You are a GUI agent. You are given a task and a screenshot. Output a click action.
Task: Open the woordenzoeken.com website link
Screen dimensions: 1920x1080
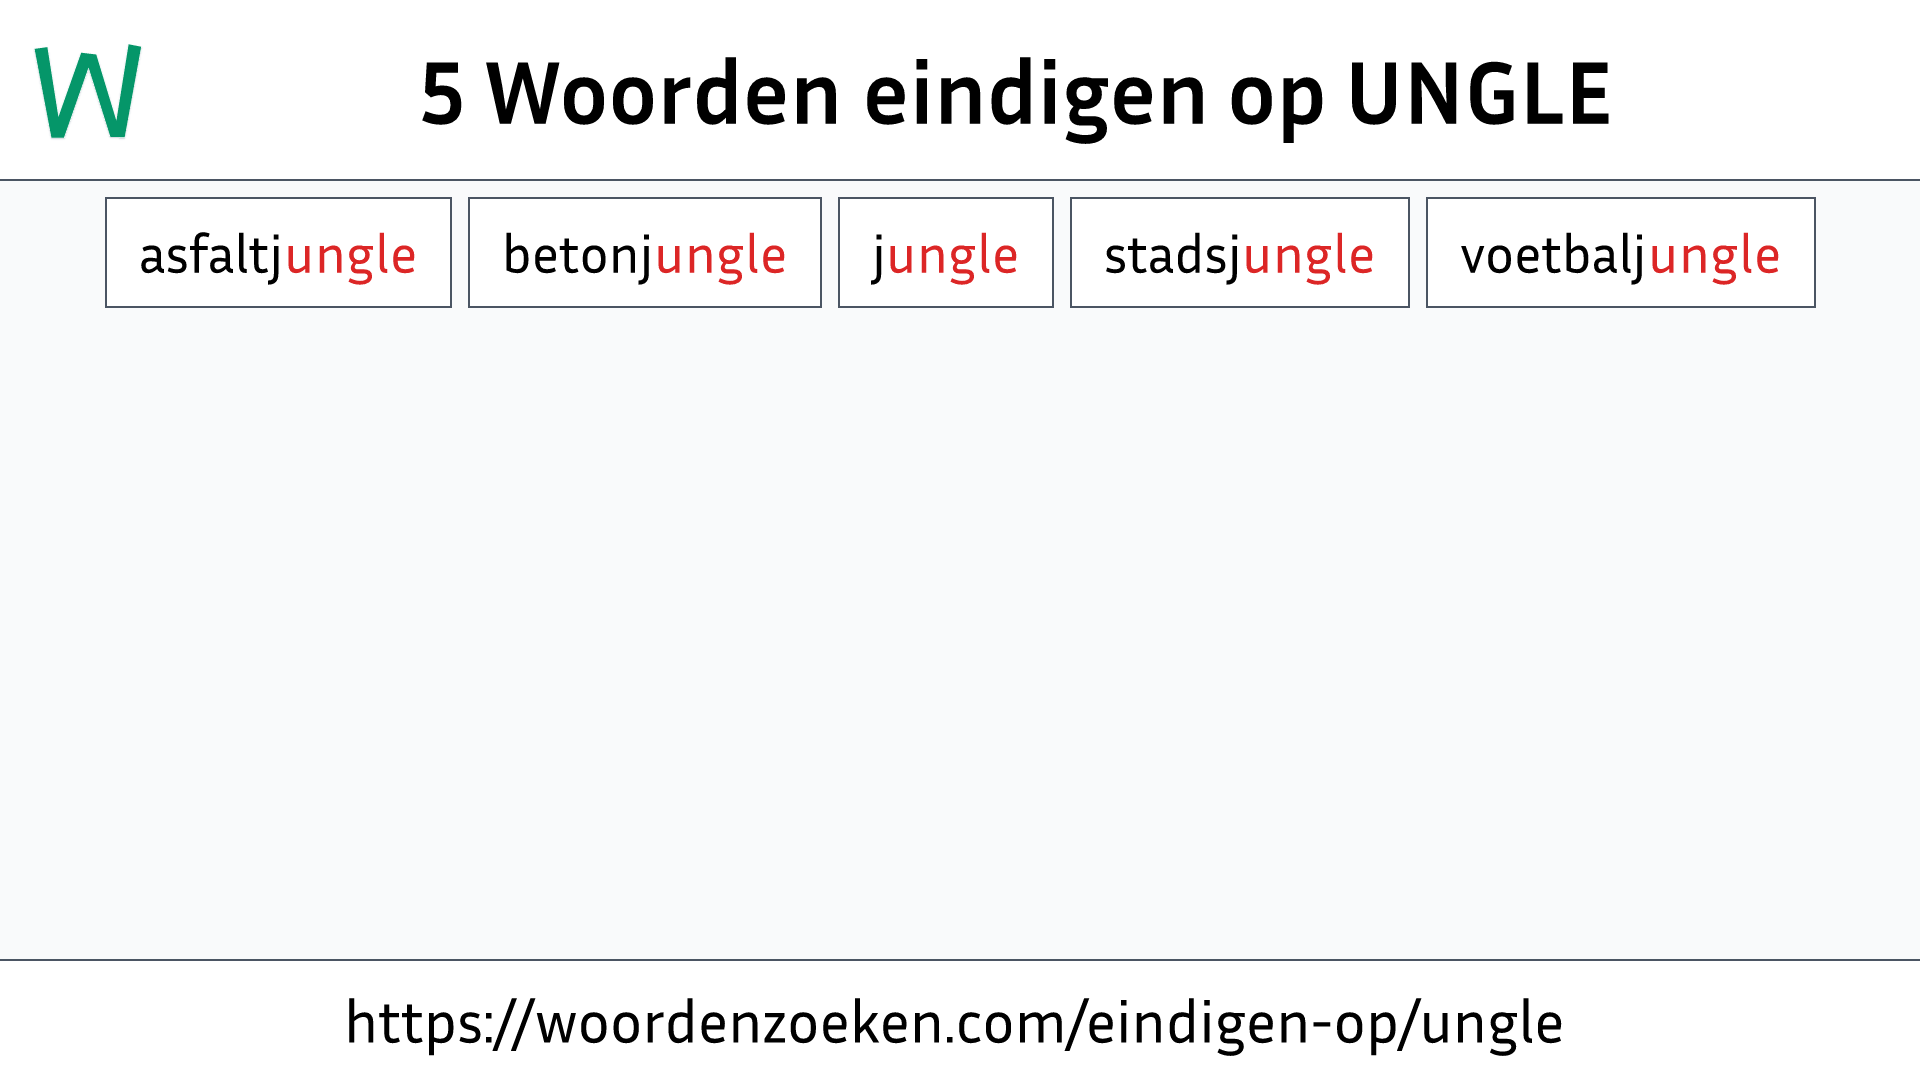(960, 1022)
